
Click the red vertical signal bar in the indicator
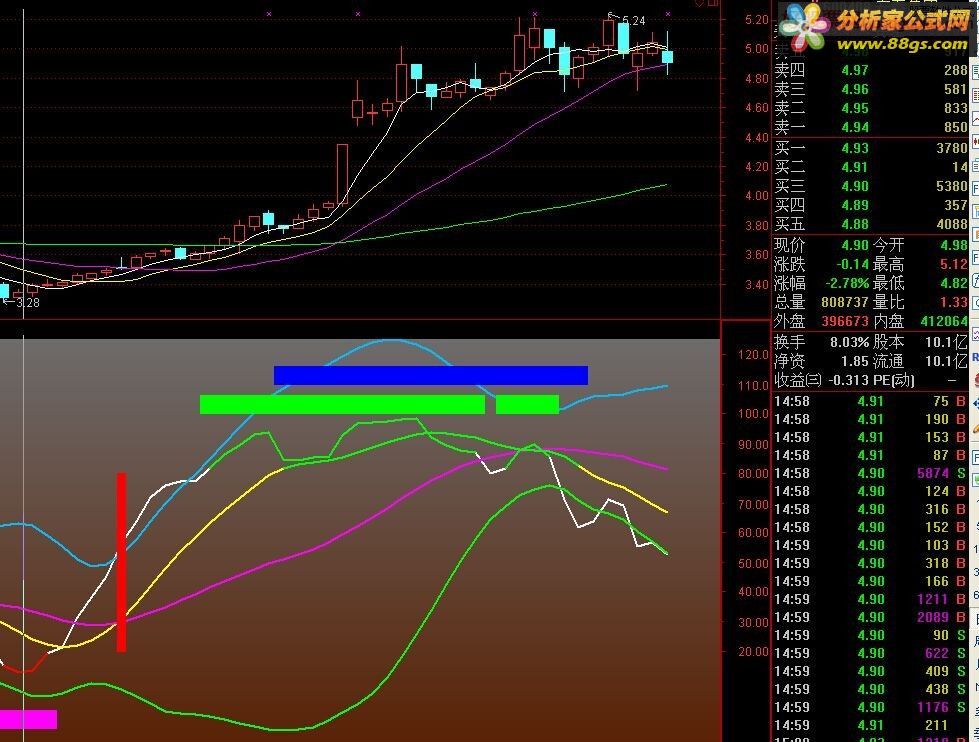pyautogui.click(x=122, y=562)
